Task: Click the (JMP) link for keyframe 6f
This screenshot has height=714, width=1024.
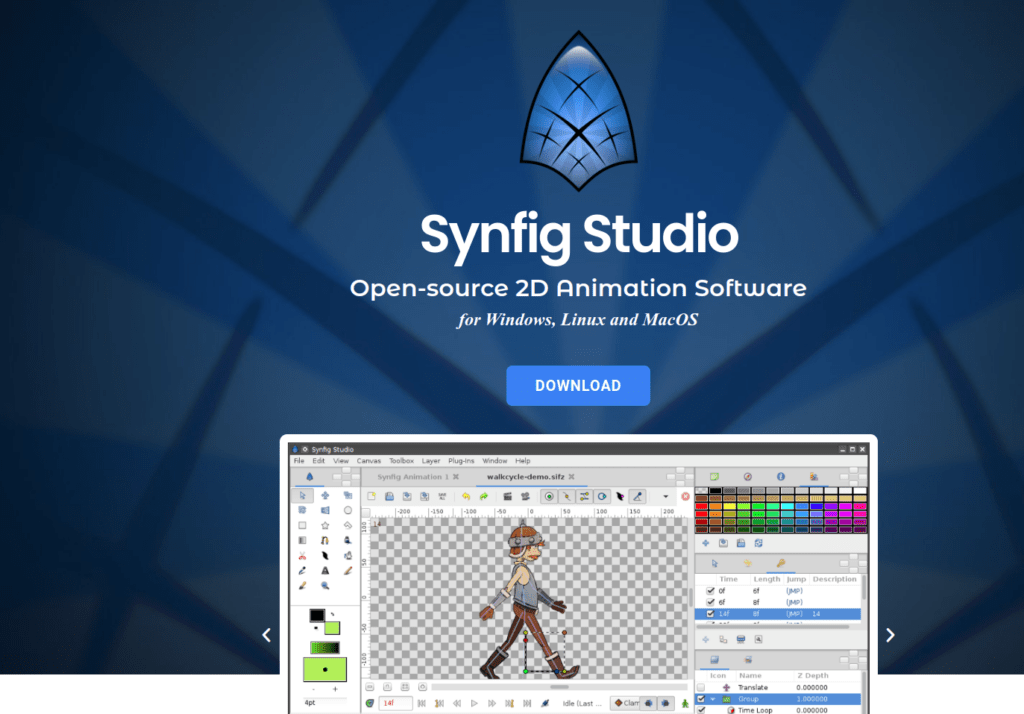Action: pyautogui.click(x=795, y=602)
